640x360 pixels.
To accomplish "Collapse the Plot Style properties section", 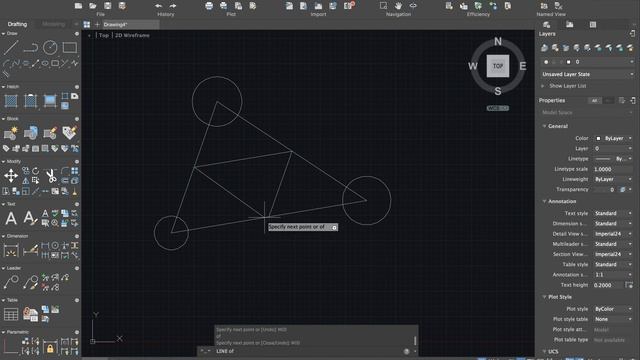I will point(544,297).
